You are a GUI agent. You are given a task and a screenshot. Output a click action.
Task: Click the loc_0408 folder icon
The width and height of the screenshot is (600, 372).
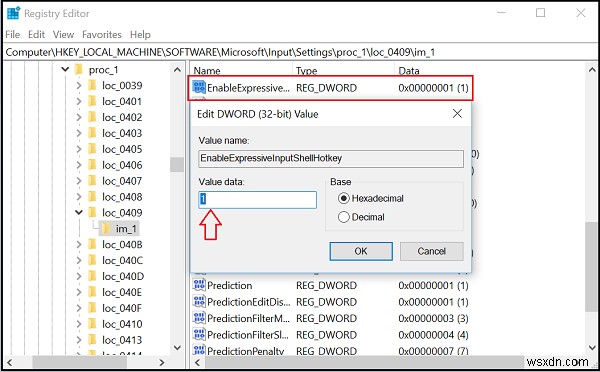[x=93, y=197]
